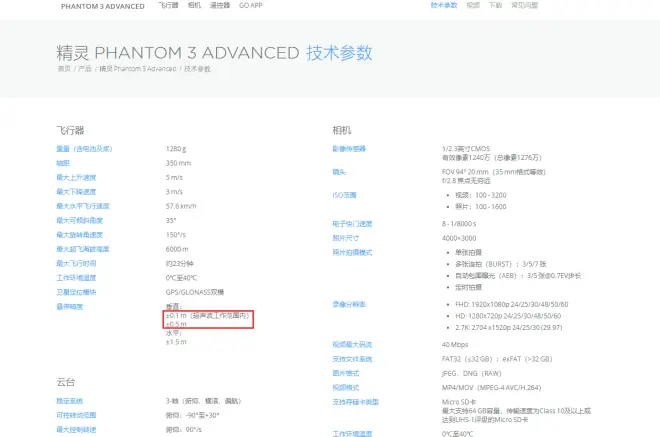
Task: Click the 最大控制转速 label under 云台
Action: point(76,429)
